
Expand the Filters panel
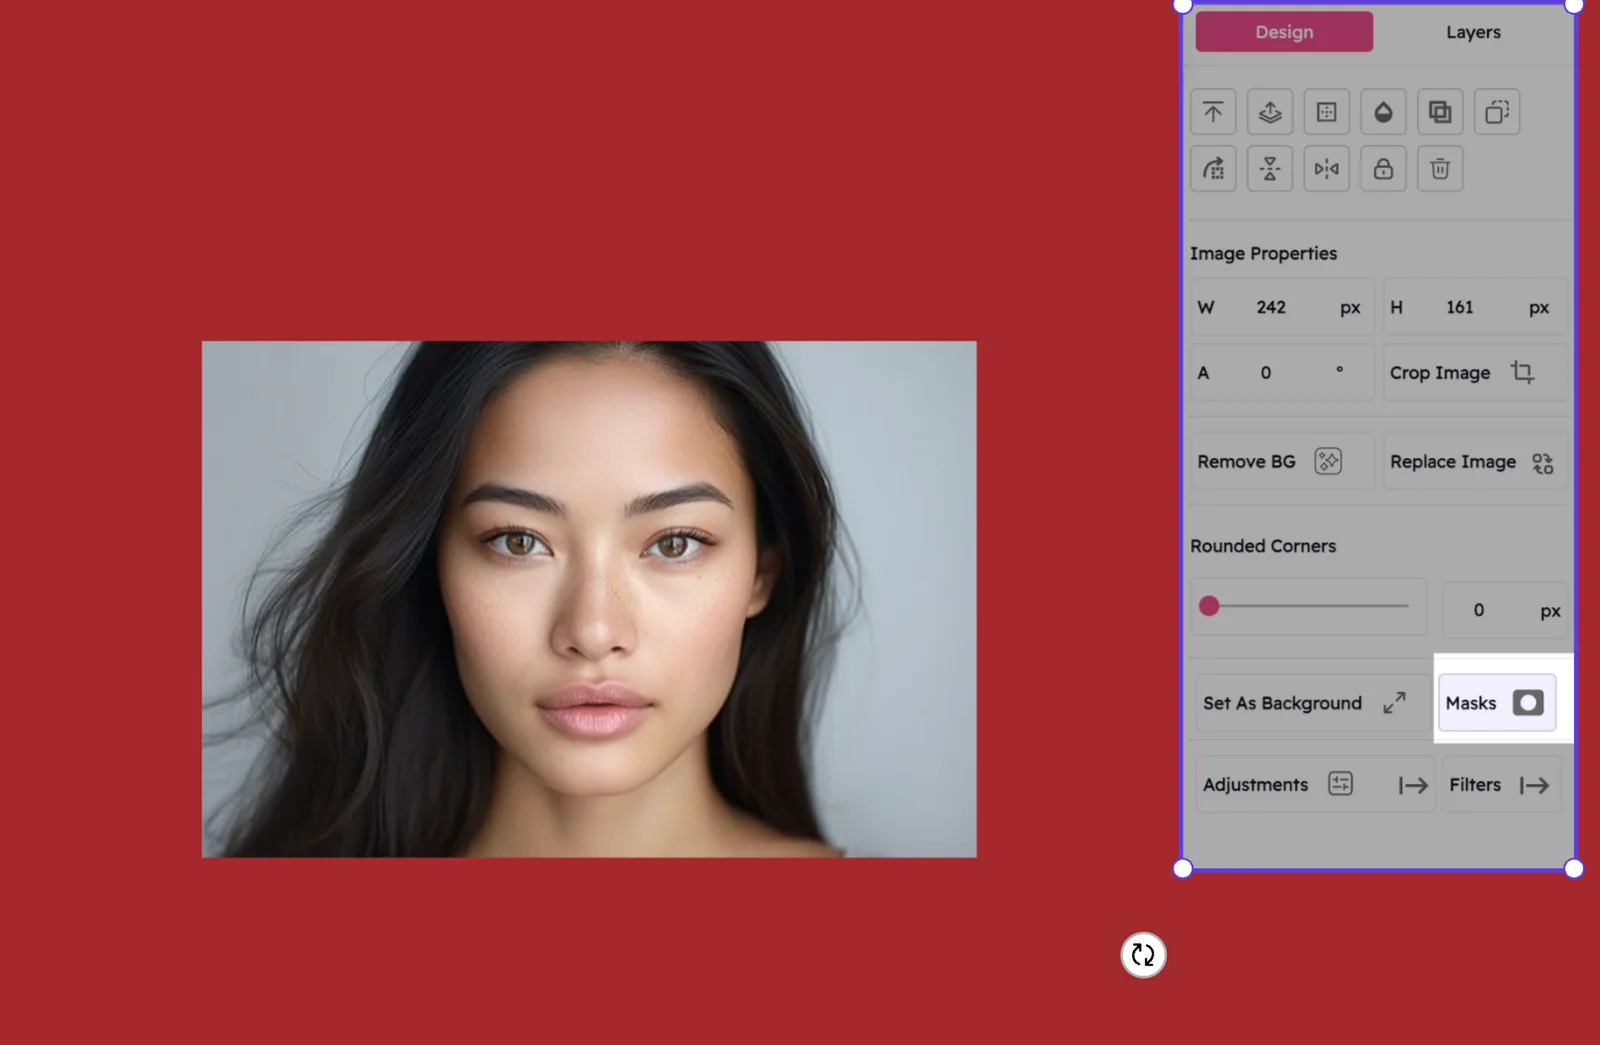pos(1501,785)
